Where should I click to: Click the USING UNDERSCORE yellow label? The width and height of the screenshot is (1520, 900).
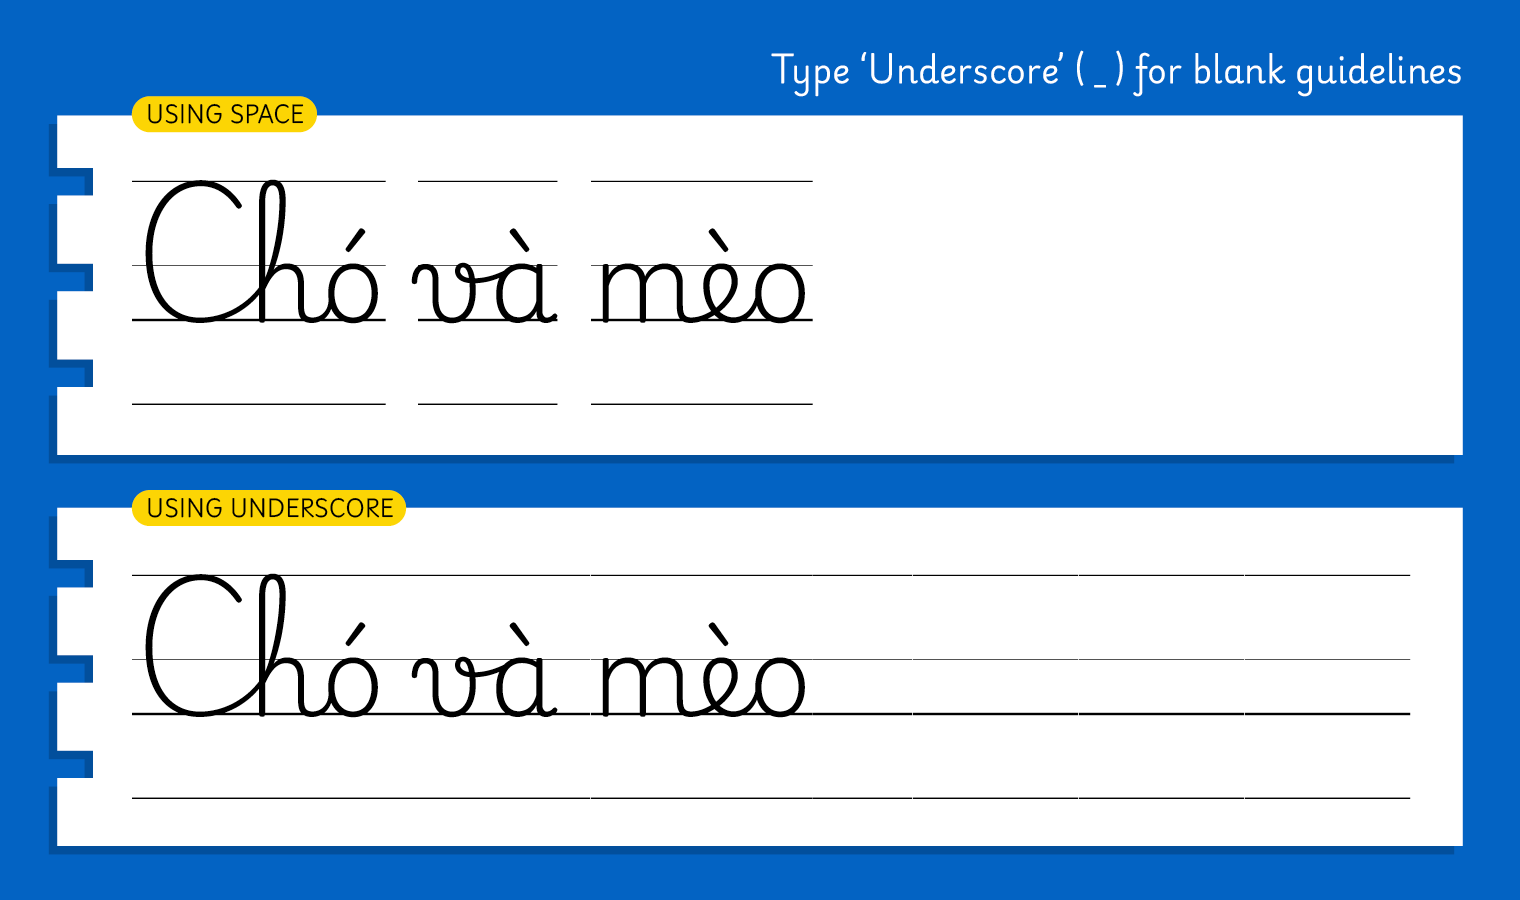point(269,508)
